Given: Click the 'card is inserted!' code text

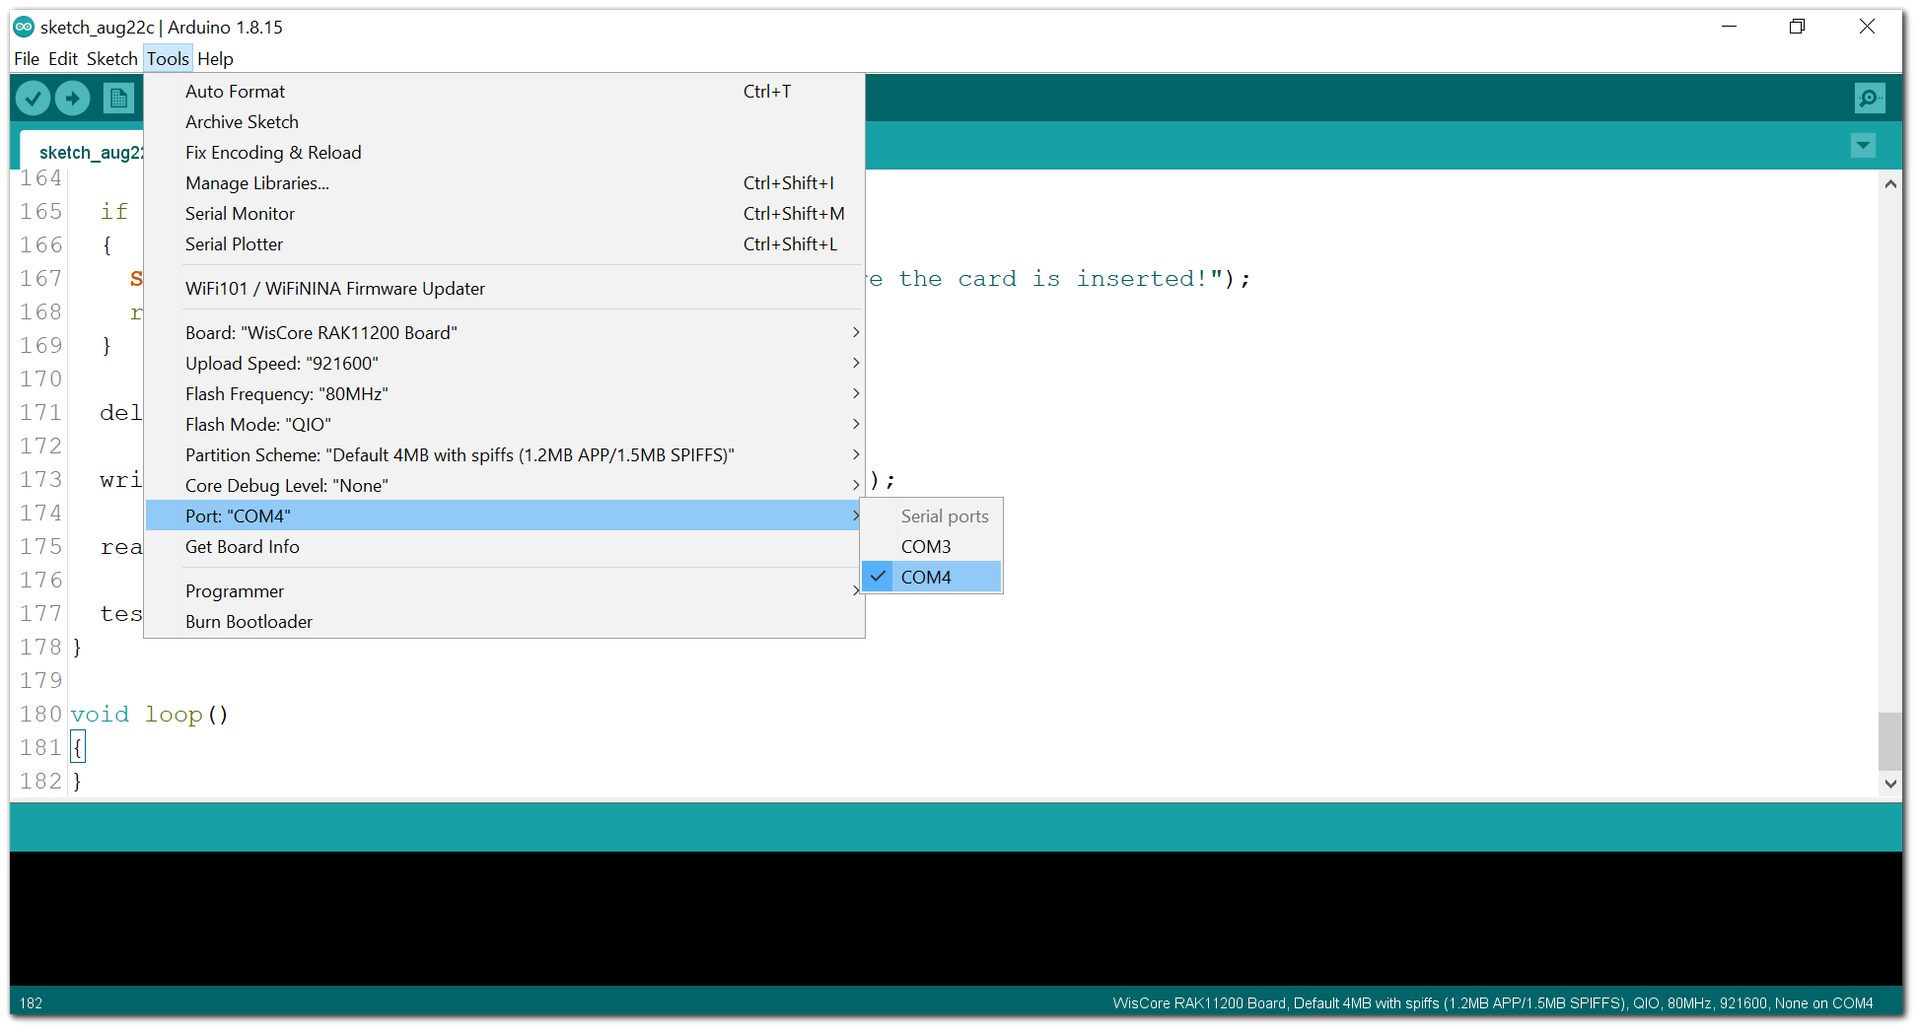Looking at the screenshot, I should [1083, 279].
